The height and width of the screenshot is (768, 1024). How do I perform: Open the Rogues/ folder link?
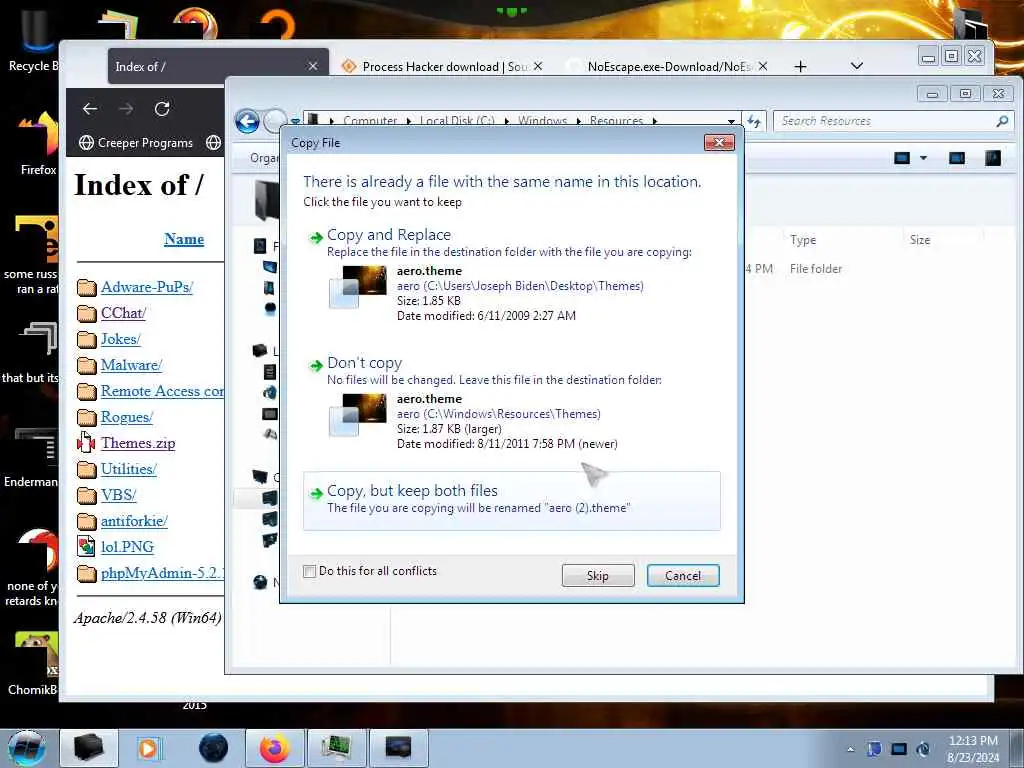127,417
